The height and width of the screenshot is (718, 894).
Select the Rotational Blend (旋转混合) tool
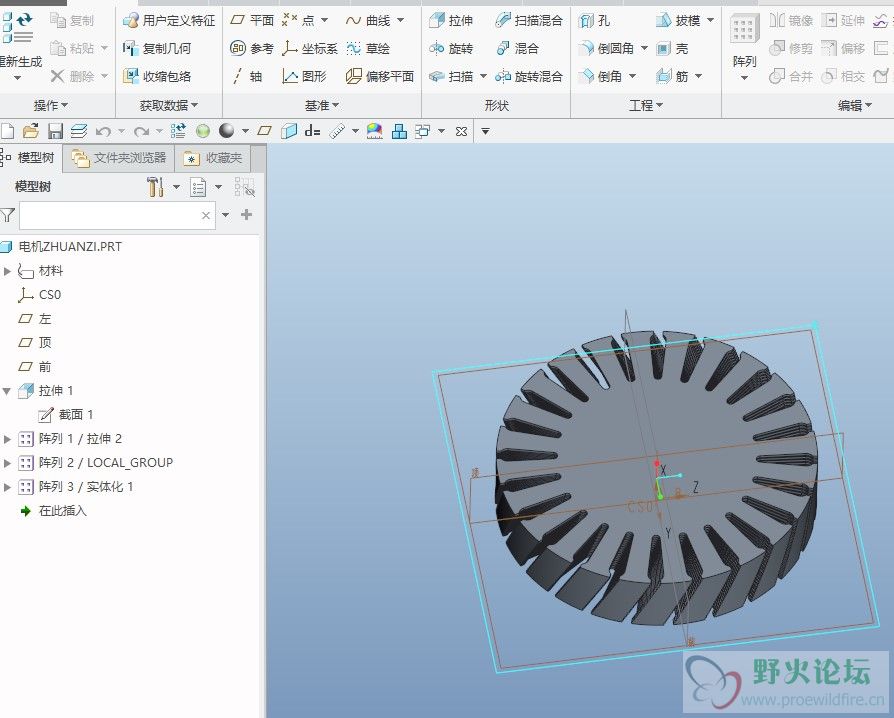coord(529,76)
